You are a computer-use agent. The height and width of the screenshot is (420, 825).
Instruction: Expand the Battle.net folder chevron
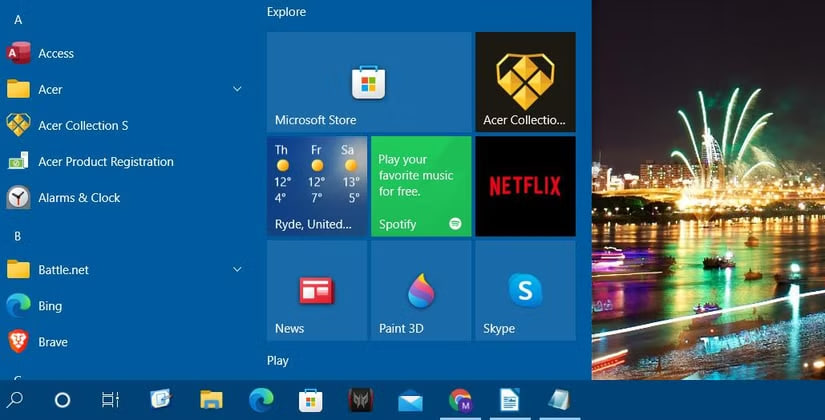237,269
